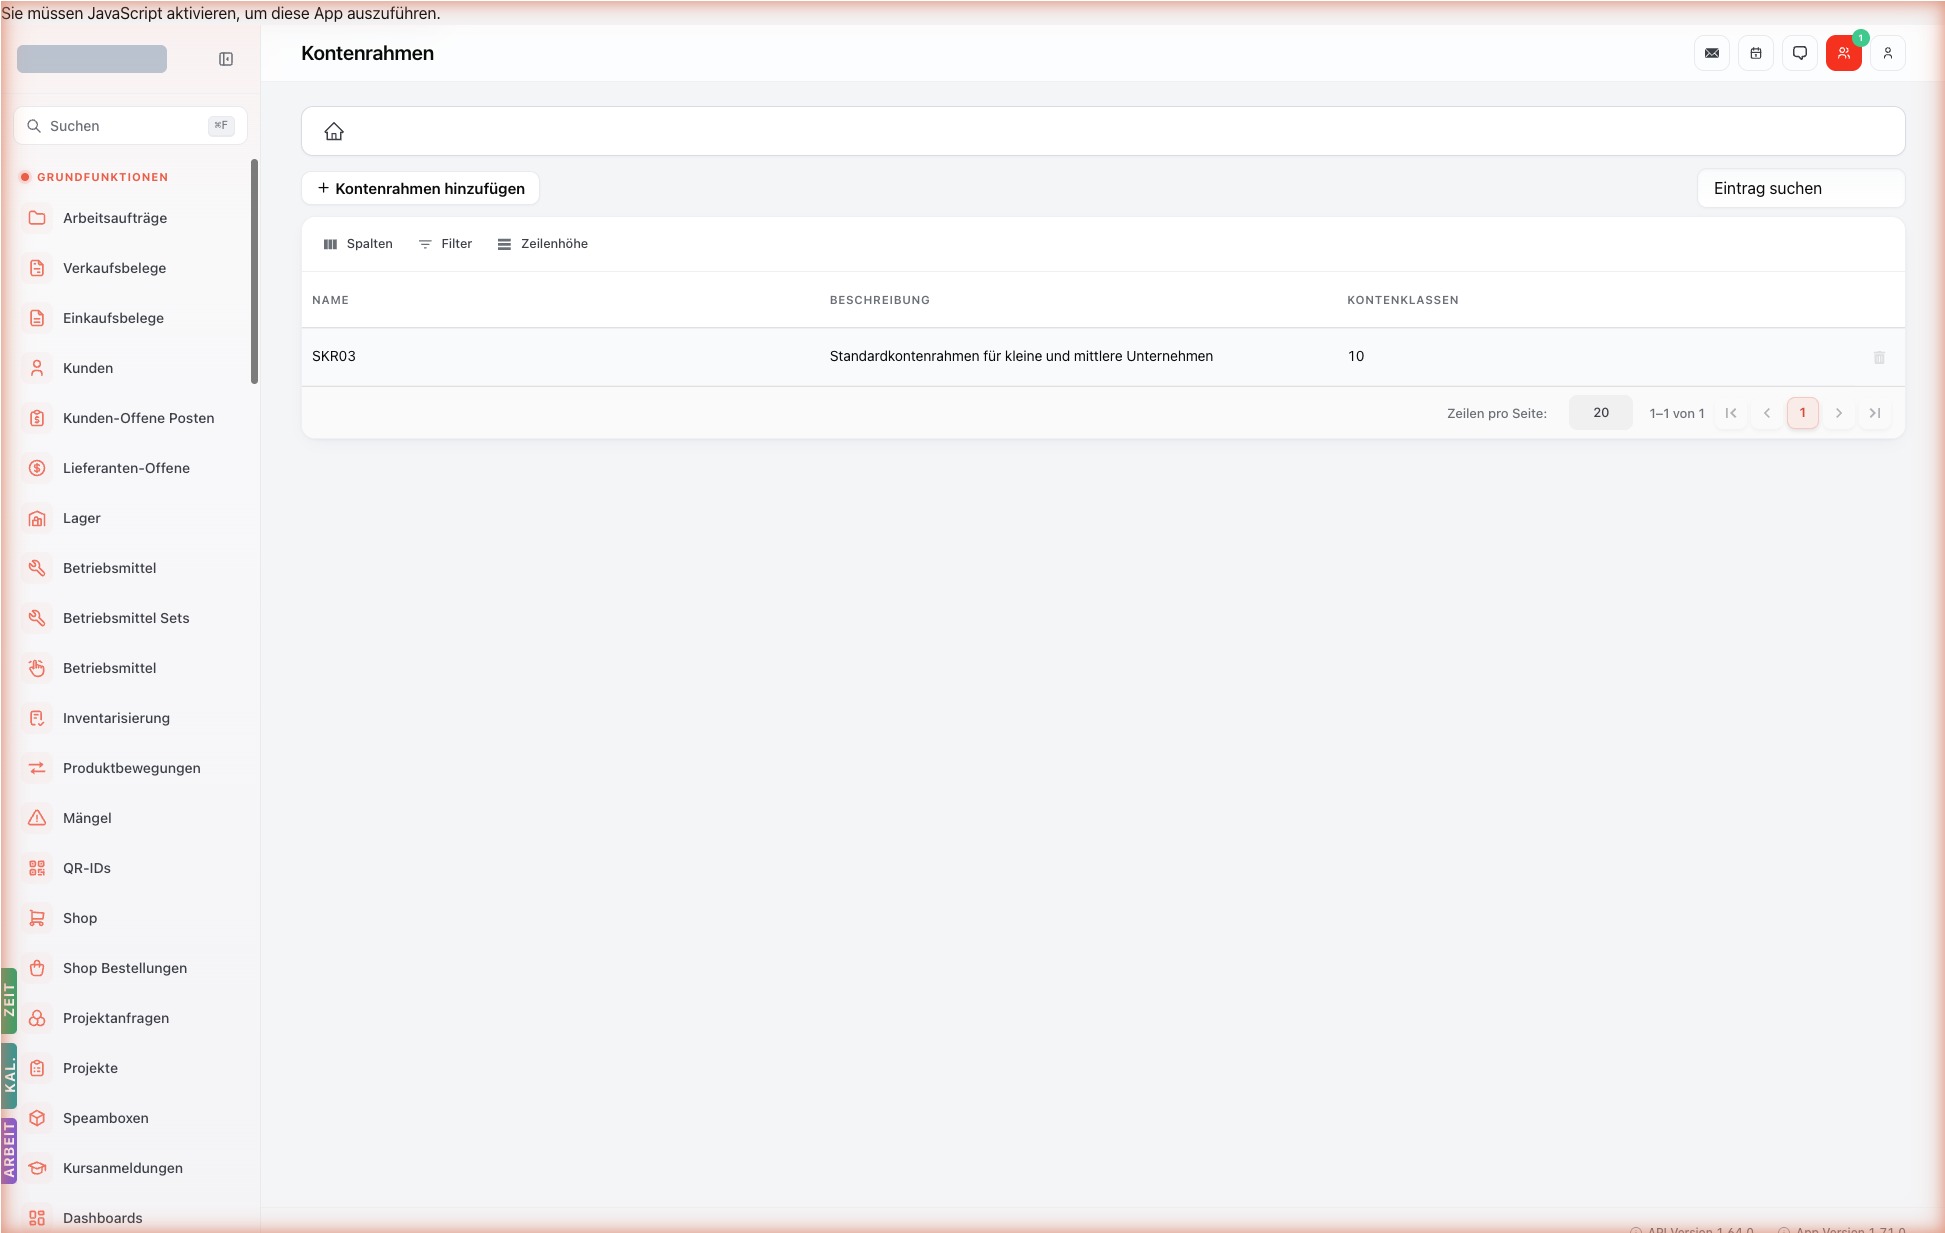Click the Kursanmeldungen graduation cap icon
This screenshot has width=1945, height=1233.
[37, 1168]
